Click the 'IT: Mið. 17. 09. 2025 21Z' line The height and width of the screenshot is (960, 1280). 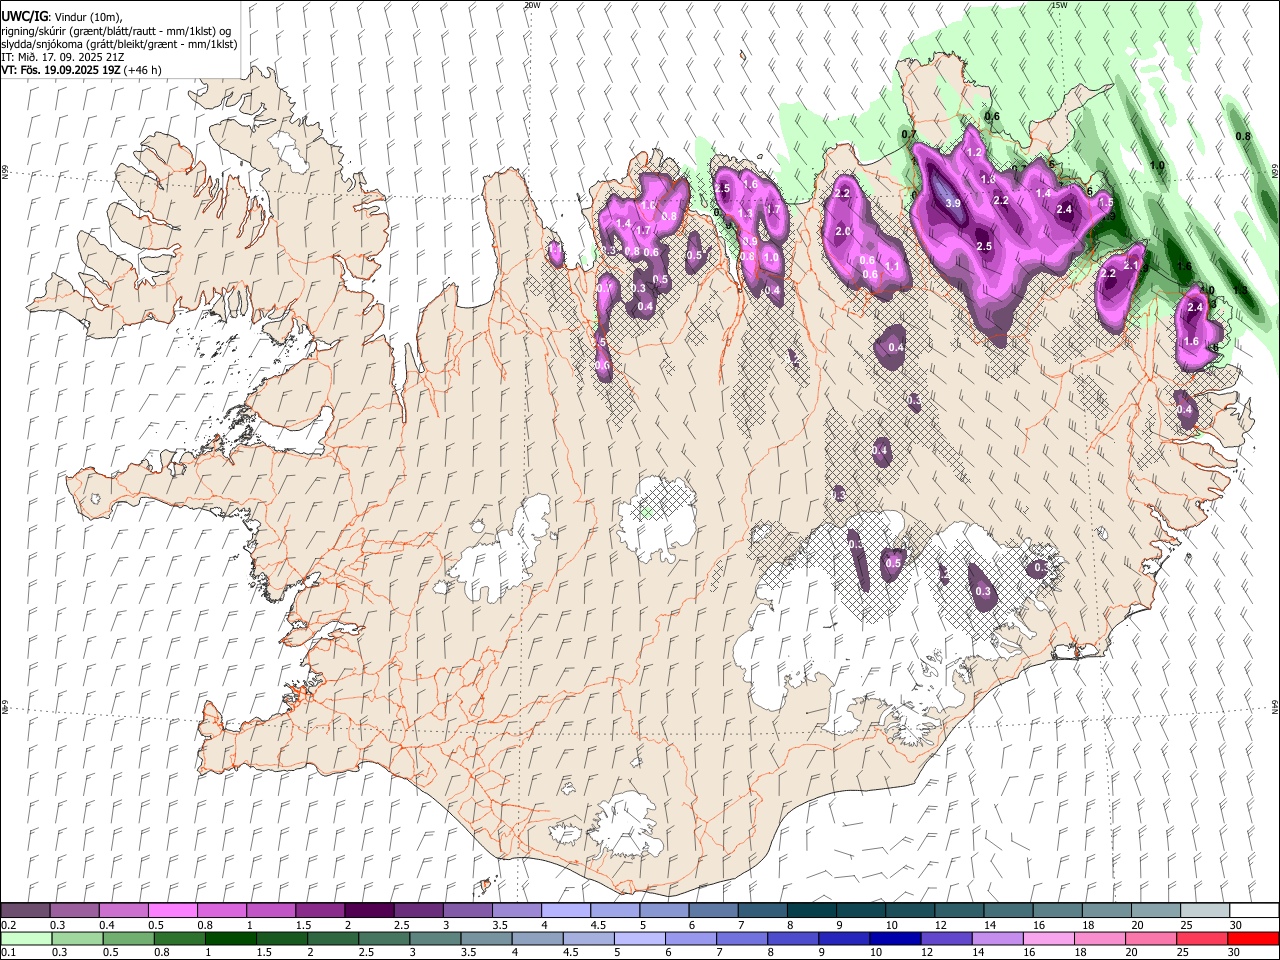63,57
